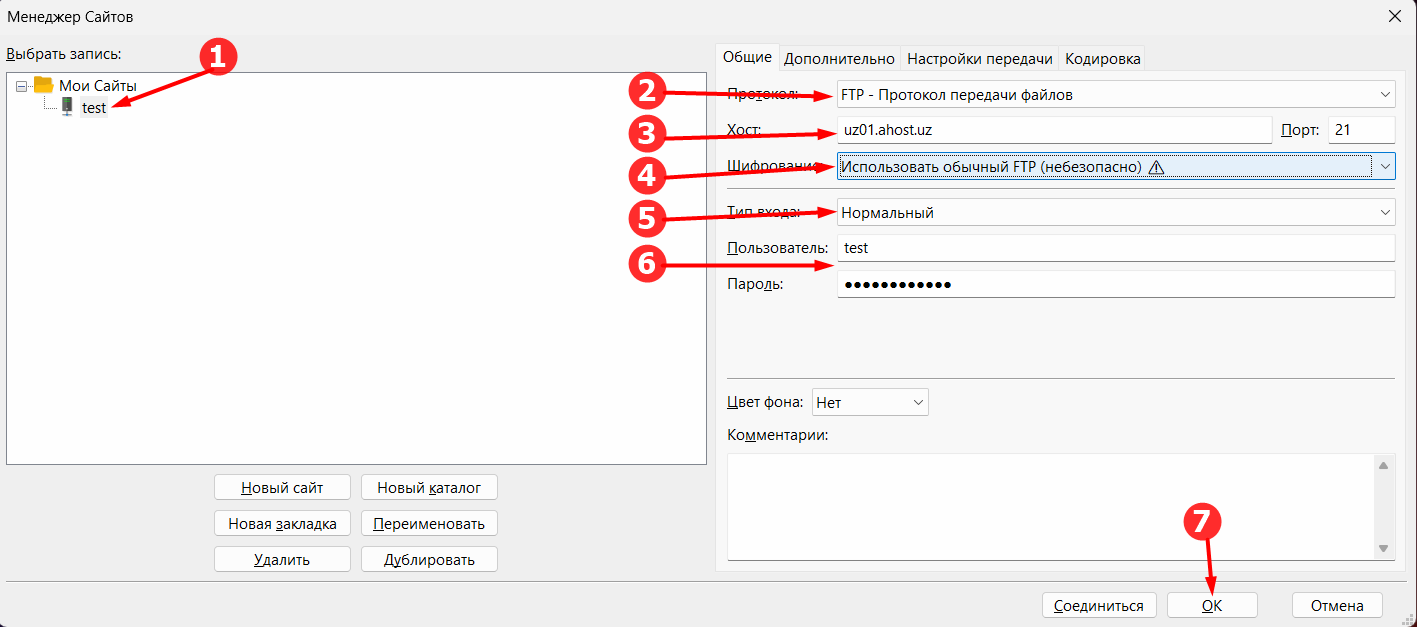Viewport: 1417px width, 627px height.
Task: Click the Новый каталог button
Action: tap(429, 488)
